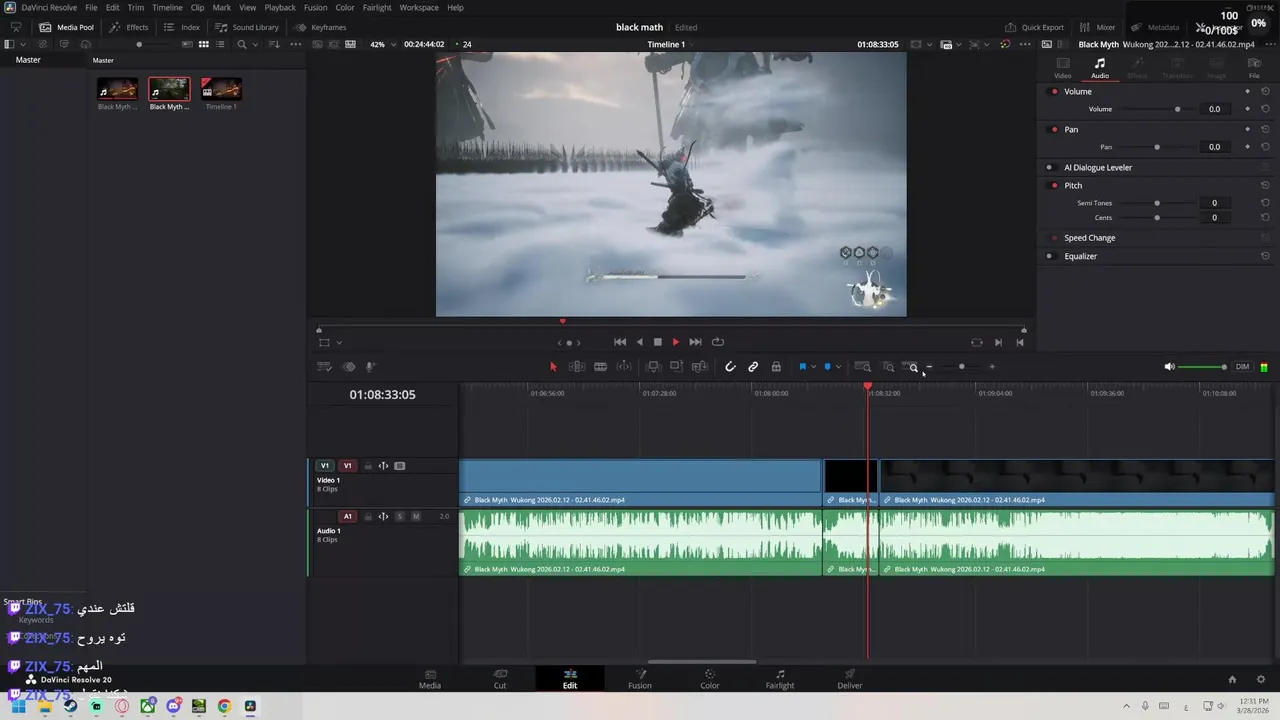Open the Index panel
Image resolution: width=1280 pixels, height=720 pixels.
coord(182,27)
